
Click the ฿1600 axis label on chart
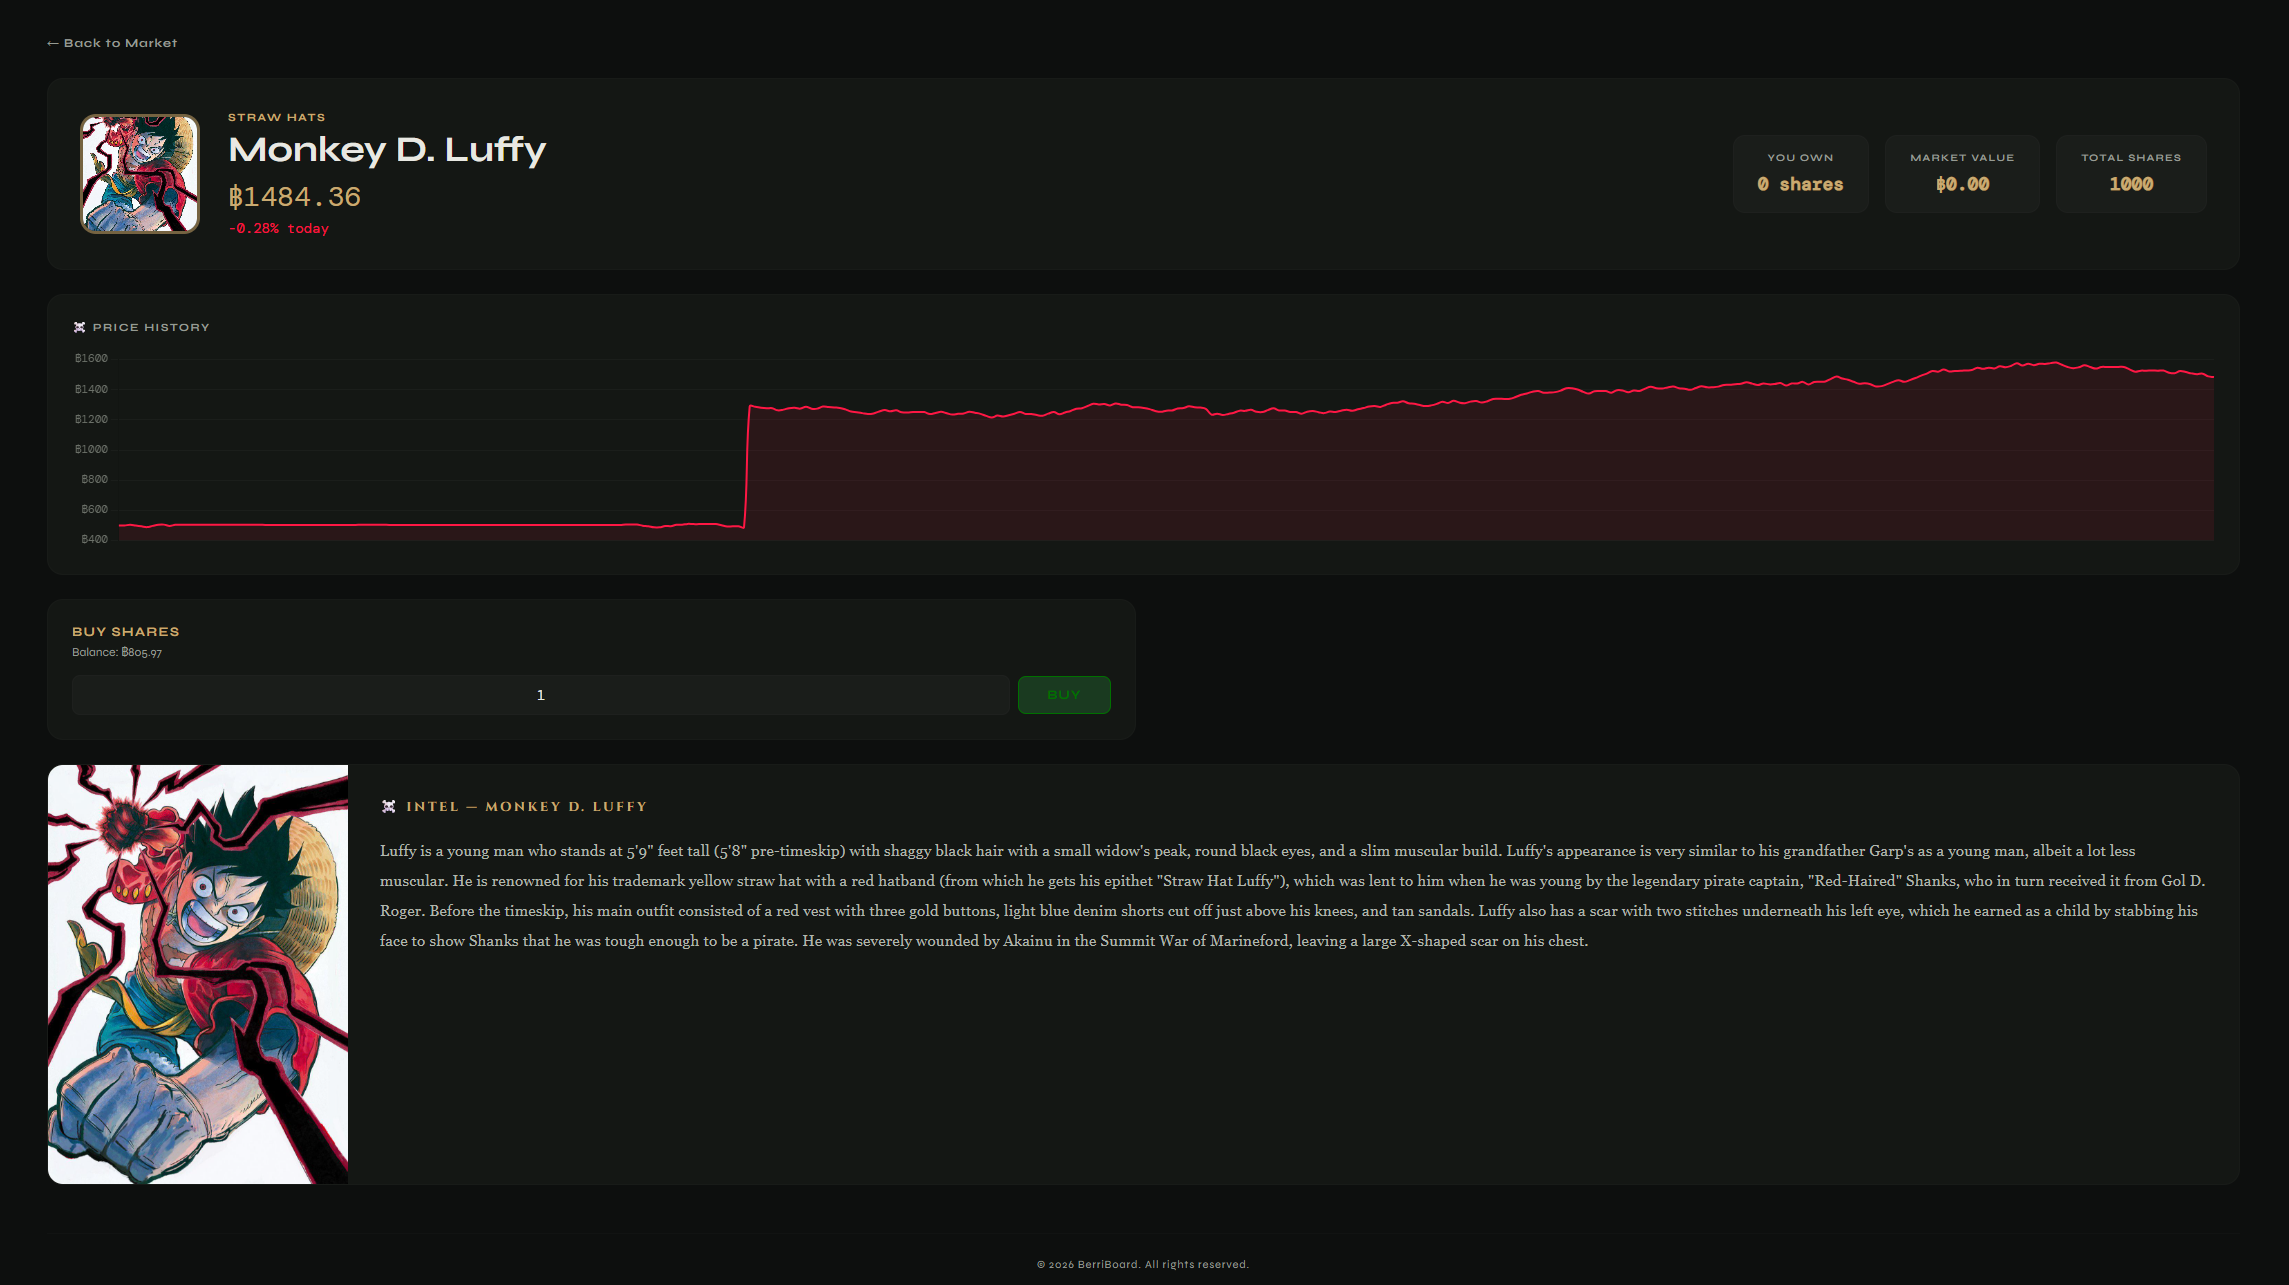tap(91, 358)
